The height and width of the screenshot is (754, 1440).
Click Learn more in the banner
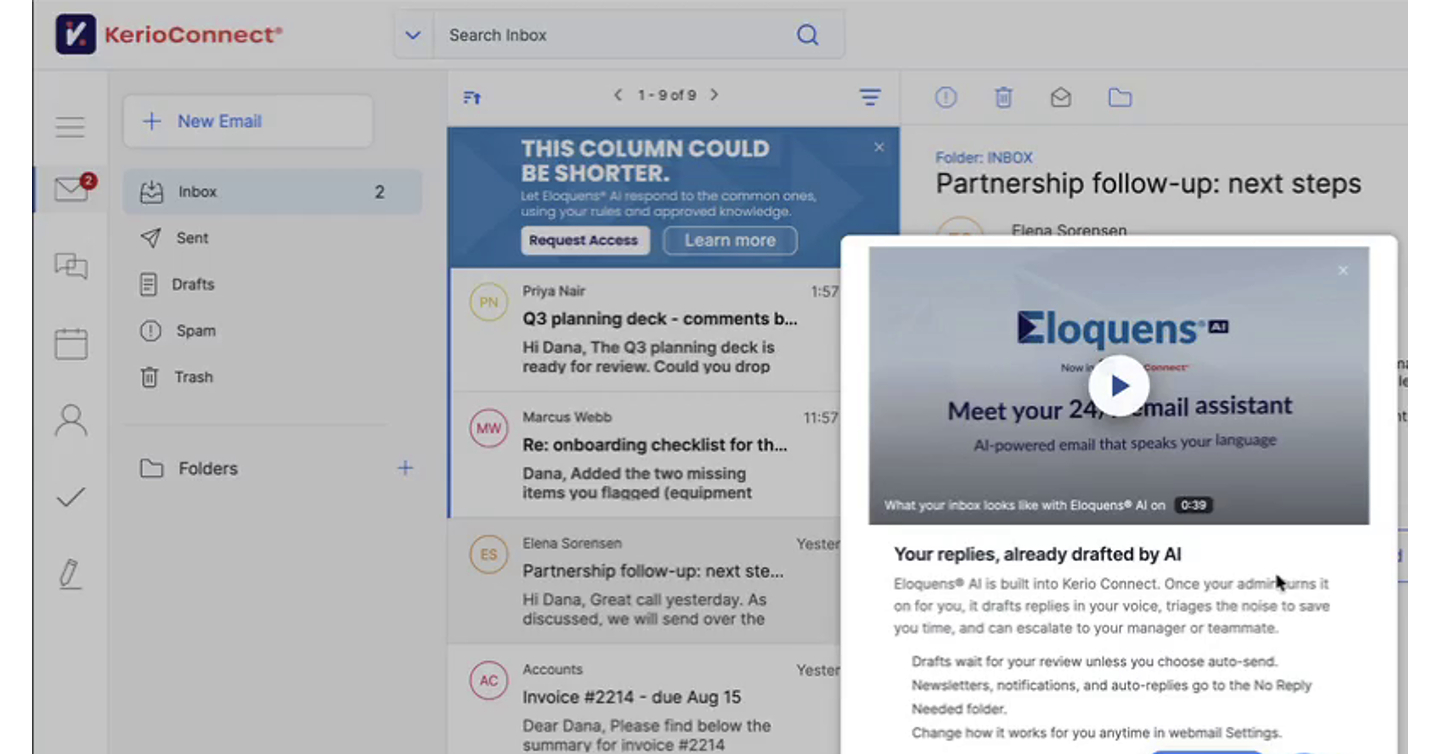coord(730,240)
